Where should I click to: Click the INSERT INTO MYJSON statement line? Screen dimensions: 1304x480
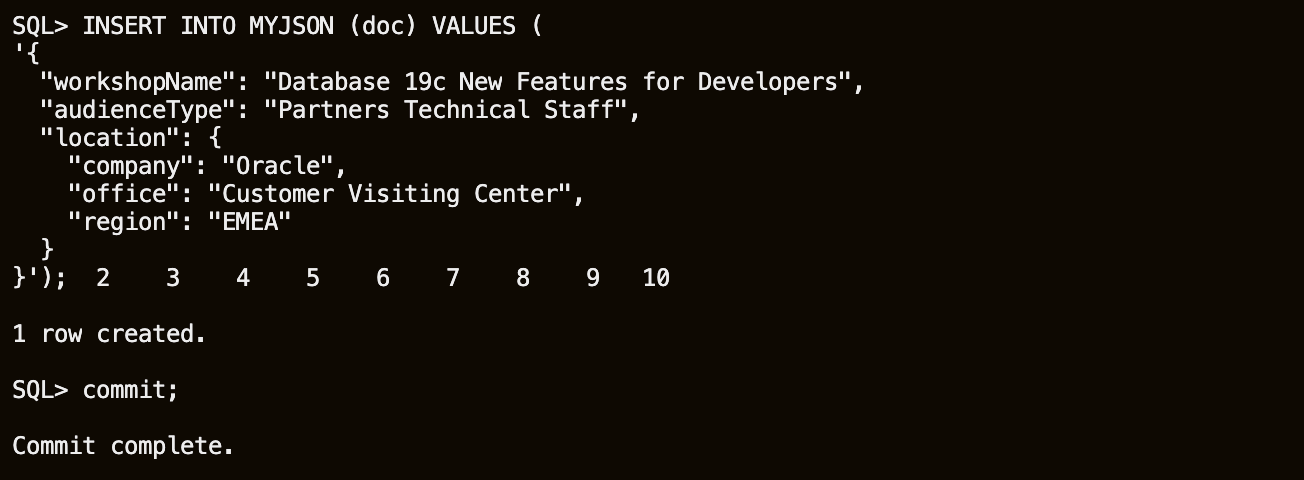pyautogui.click(x=277, y=26)
